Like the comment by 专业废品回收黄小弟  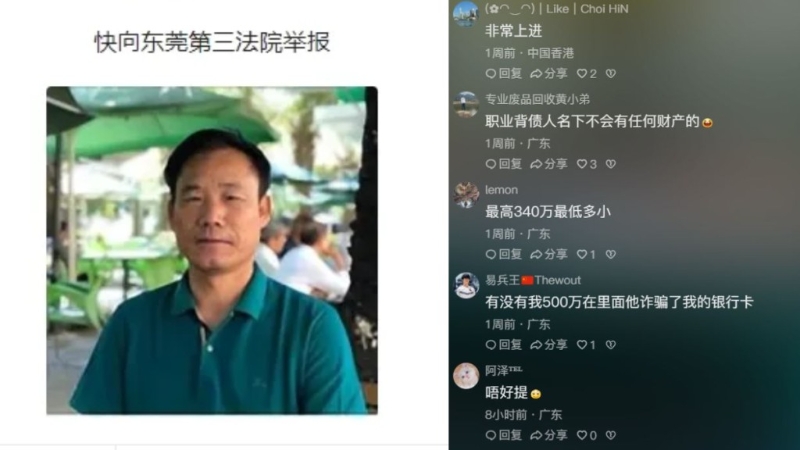pyautogui.click(x=586, y=164)
